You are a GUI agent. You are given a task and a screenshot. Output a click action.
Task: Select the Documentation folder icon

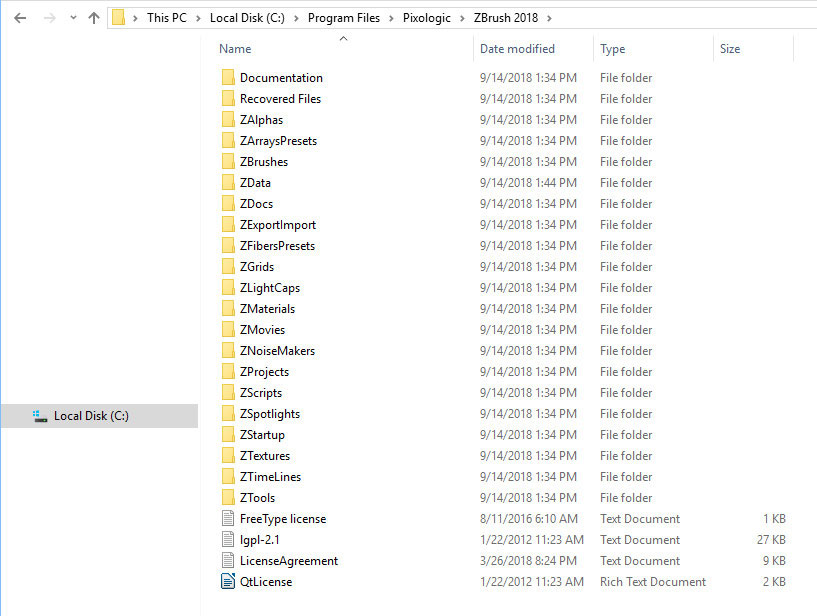coord(228,78)
